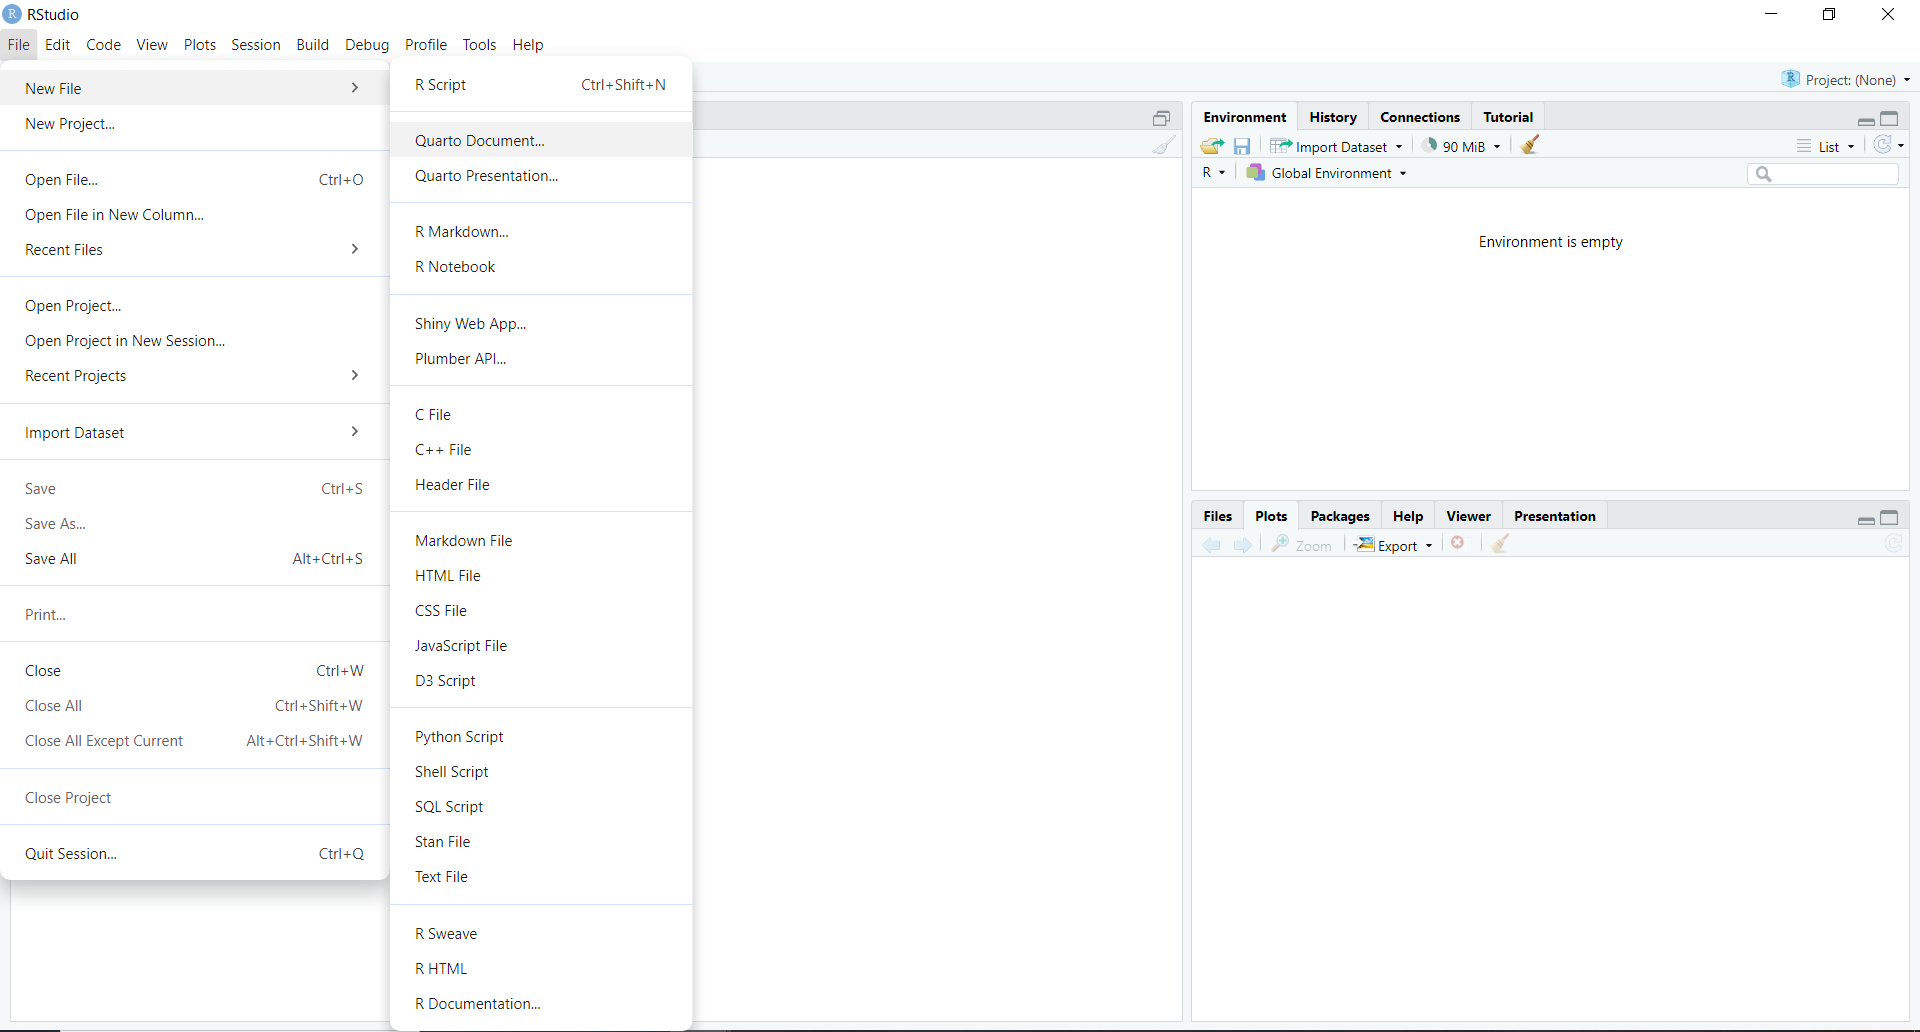Choose Plumber API... menu item

541,358
